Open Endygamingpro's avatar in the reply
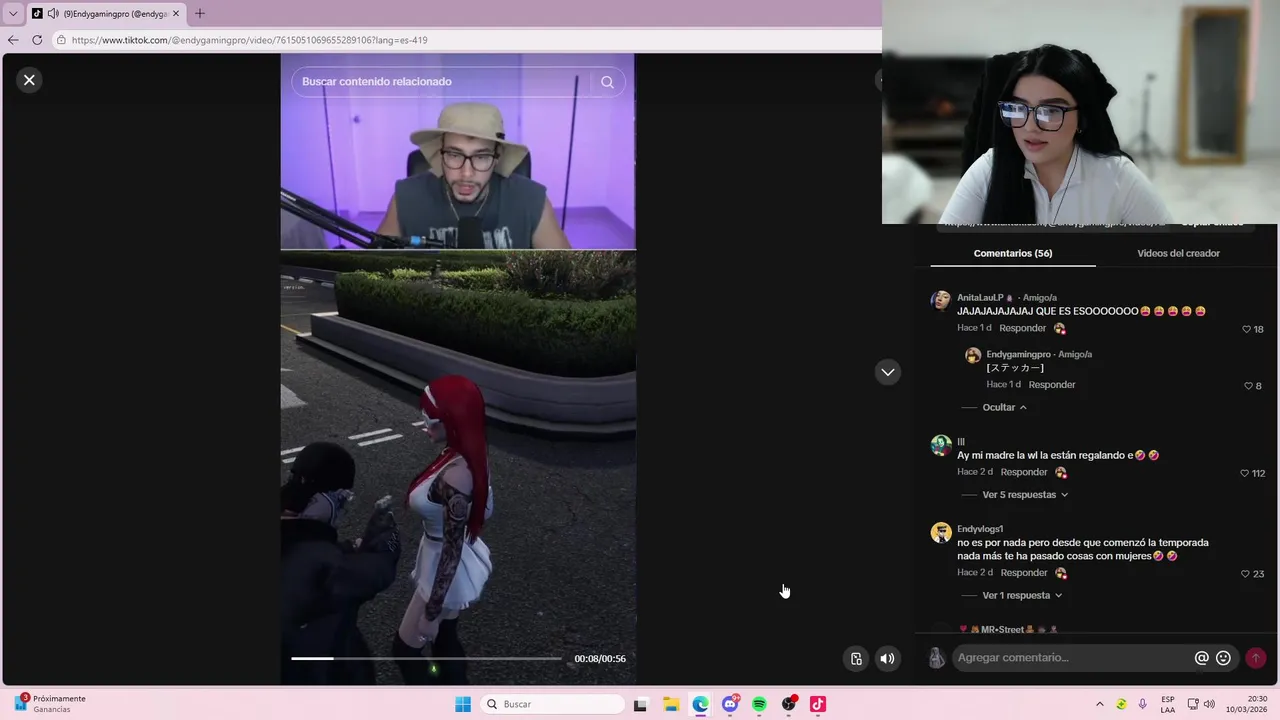The height and width of the screenshot is (720, 1280). [x=972, y=355]
